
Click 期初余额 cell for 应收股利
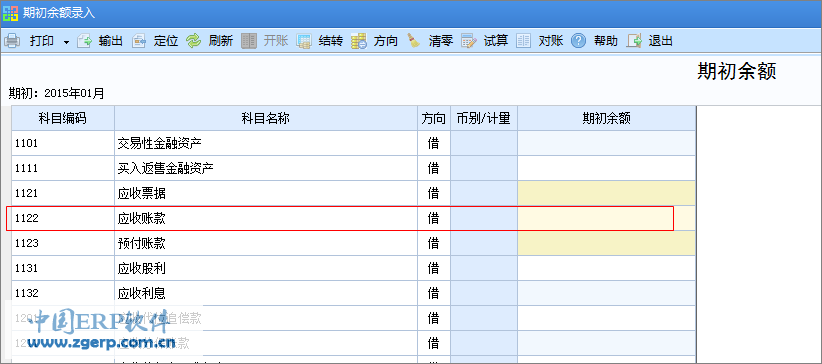point(607,269)
